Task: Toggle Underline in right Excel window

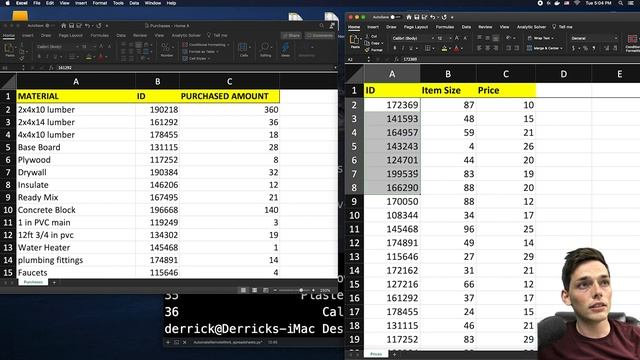Action: (x=411, y=48)
